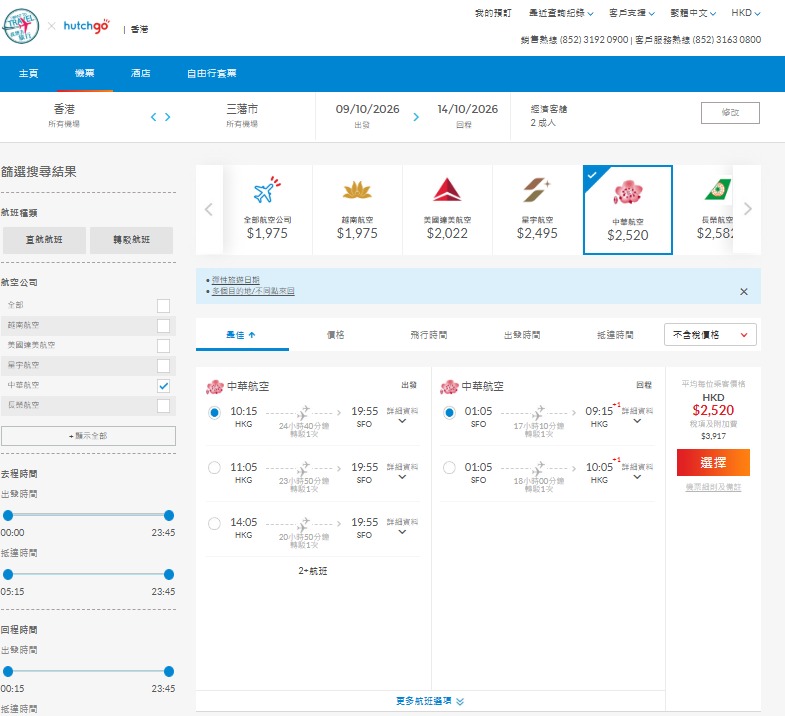Tick the Delta Air Lines filter checkbox
This screenshot has width=785, height=716.
163,345
